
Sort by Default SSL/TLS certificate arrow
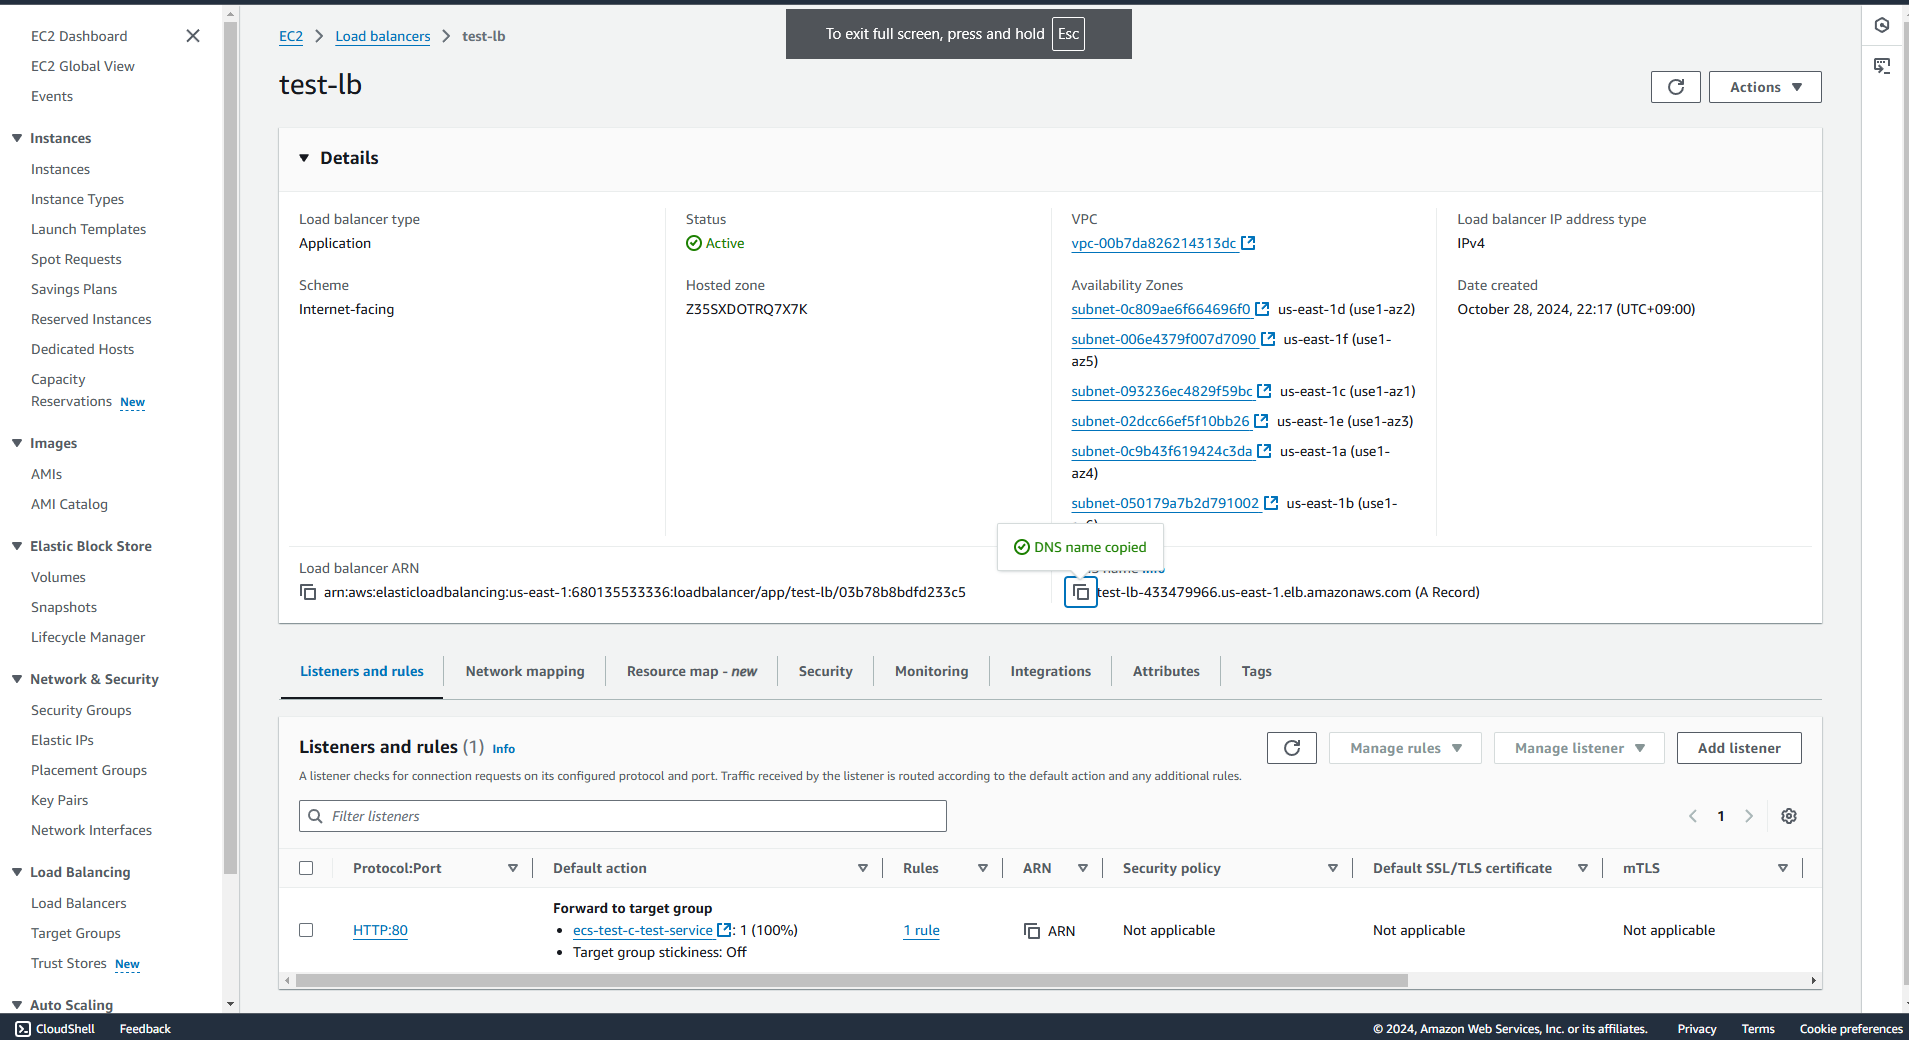pyautogui.click(x=1583, y=868)
